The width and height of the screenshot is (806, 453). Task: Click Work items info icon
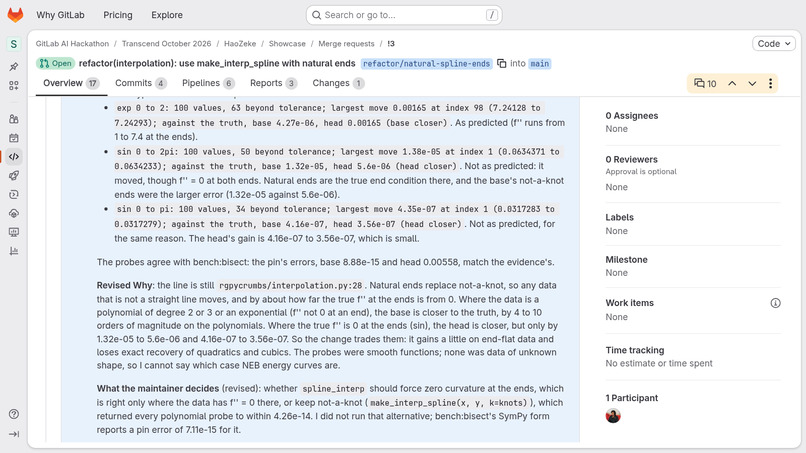coord(775,303)
